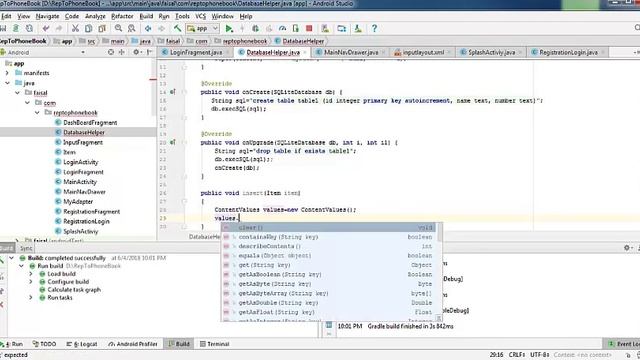640x360 pixels.
Task: Open the TODO tool window
Action: (x=44, y=344)
